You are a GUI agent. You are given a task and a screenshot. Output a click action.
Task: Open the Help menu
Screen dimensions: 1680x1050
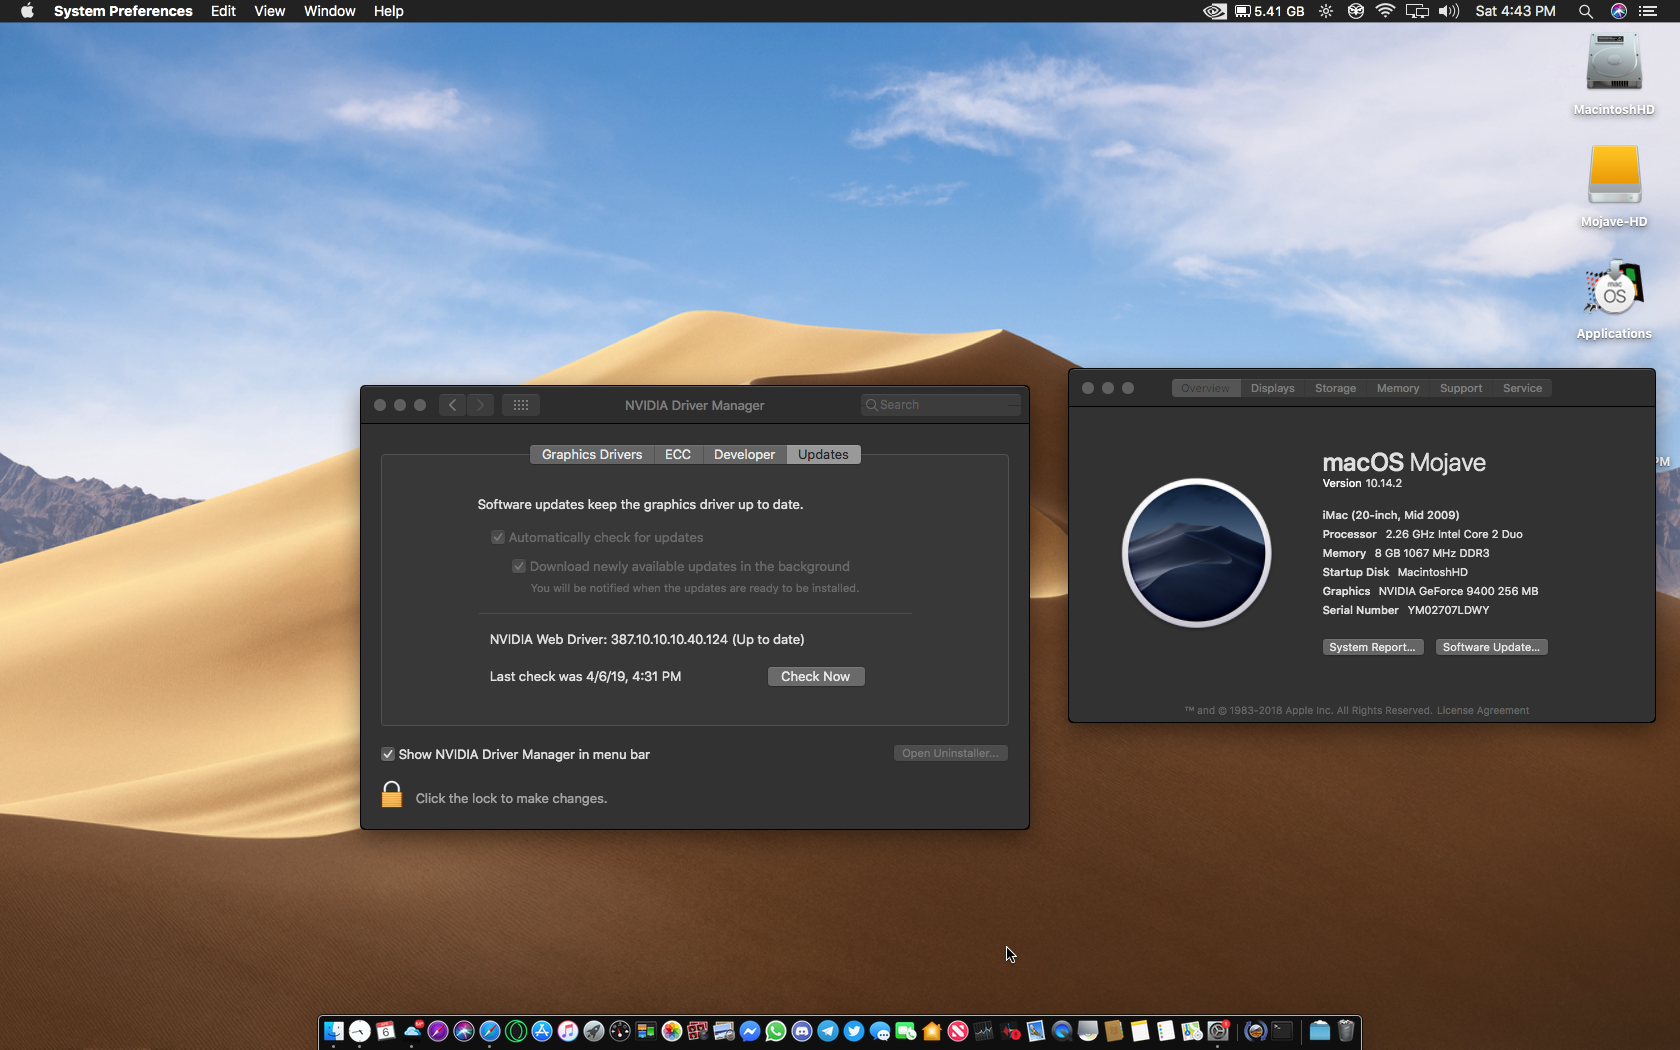(x=388, y=11)
